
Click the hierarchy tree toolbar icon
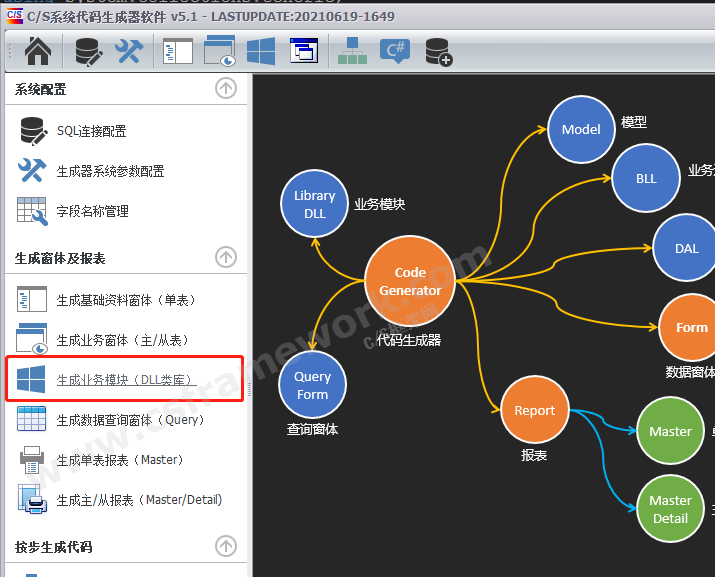(352, 51)
